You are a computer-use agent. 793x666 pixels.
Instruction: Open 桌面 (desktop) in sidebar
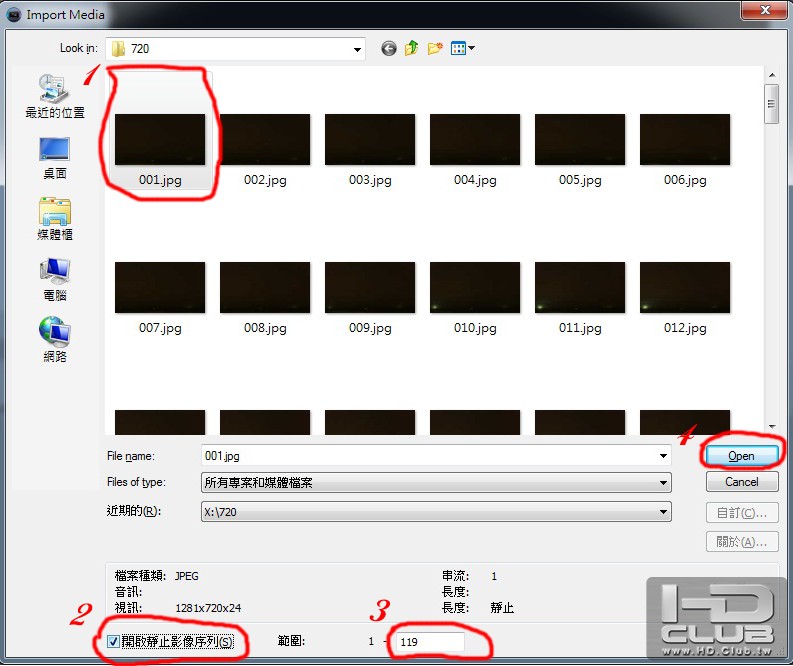pos(55,158)
